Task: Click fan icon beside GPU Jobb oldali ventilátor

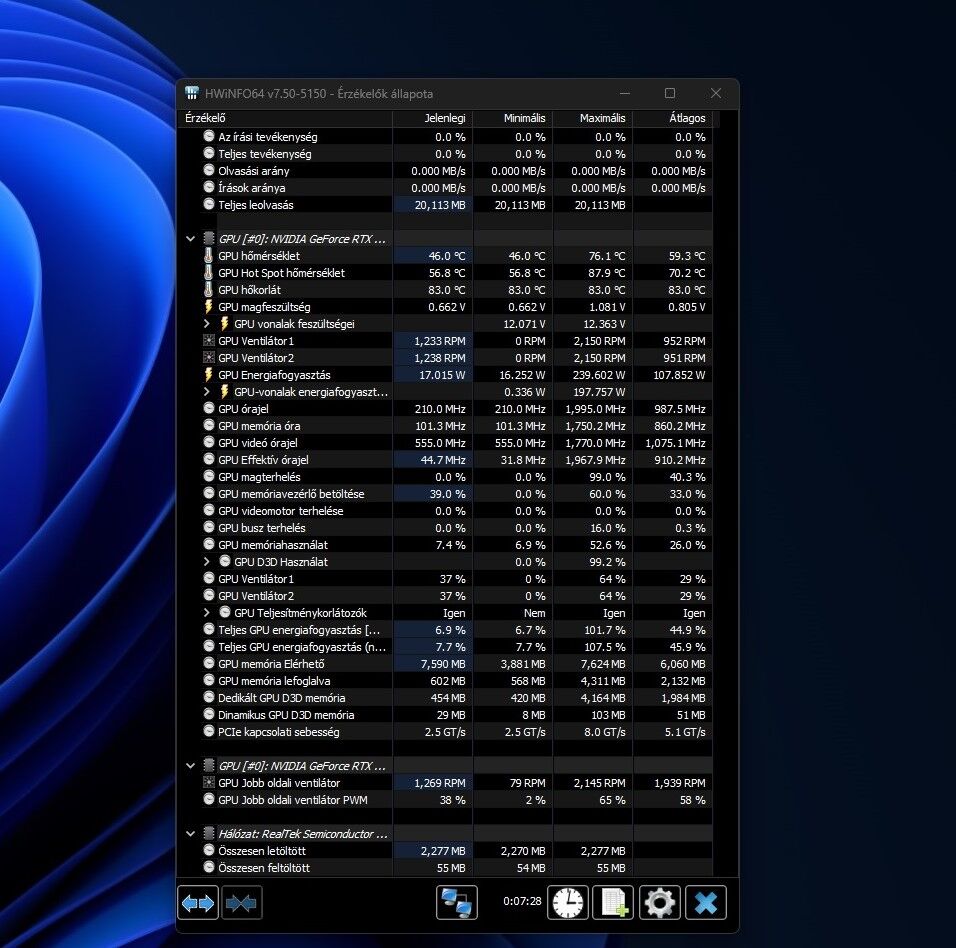Action: pos(209,783)
